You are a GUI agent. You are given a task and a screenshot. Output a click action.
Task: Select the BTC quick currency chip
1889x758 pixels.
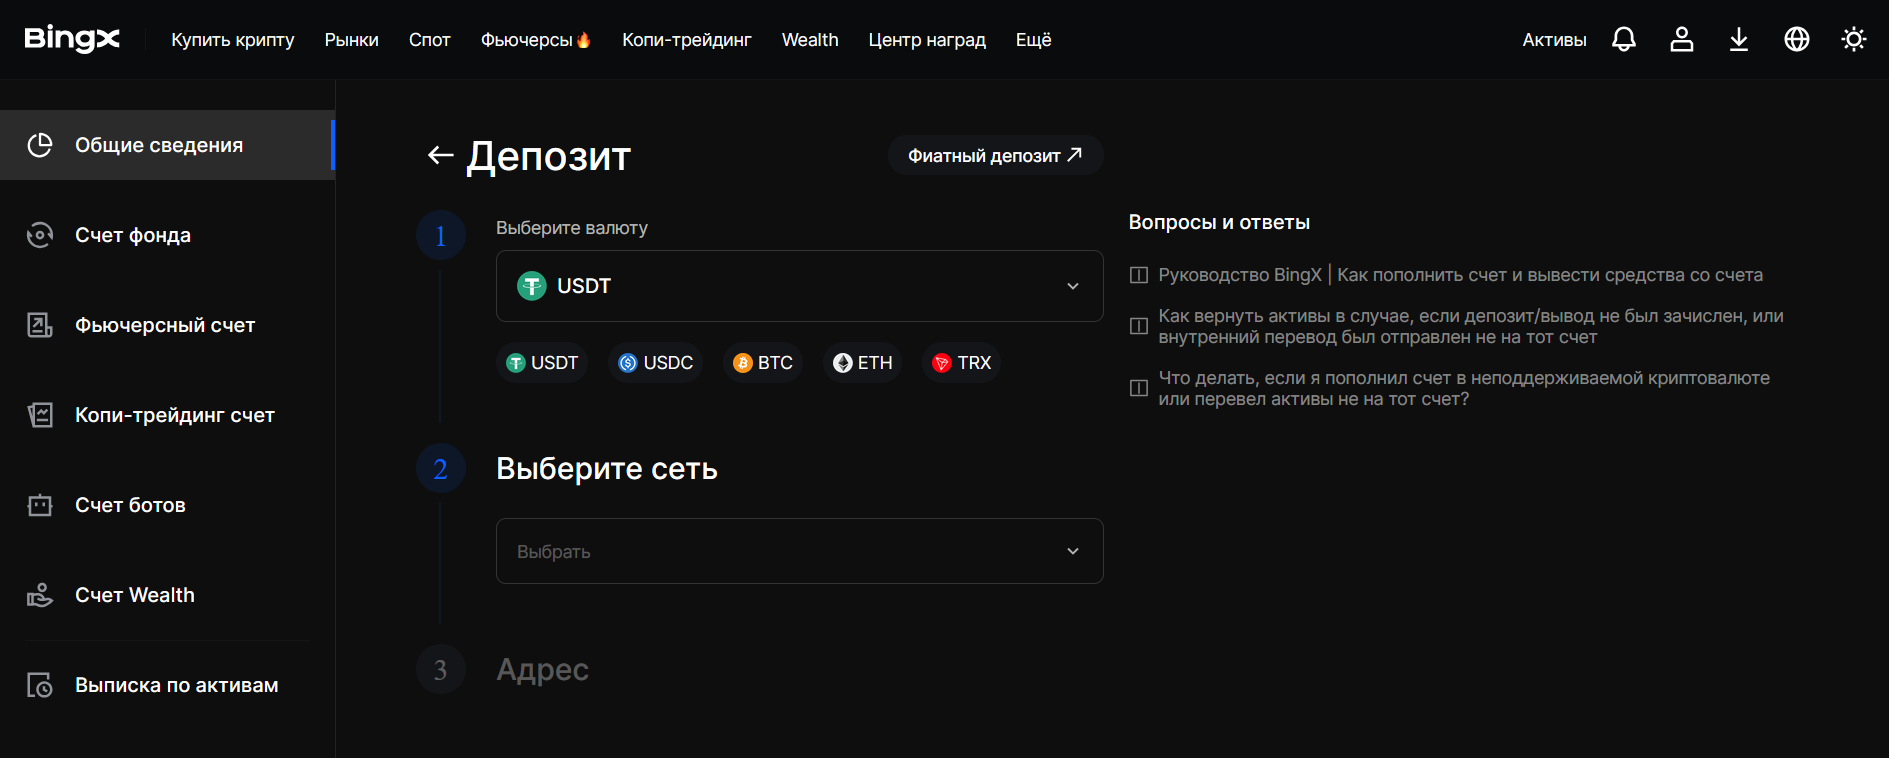click(763, 363)
